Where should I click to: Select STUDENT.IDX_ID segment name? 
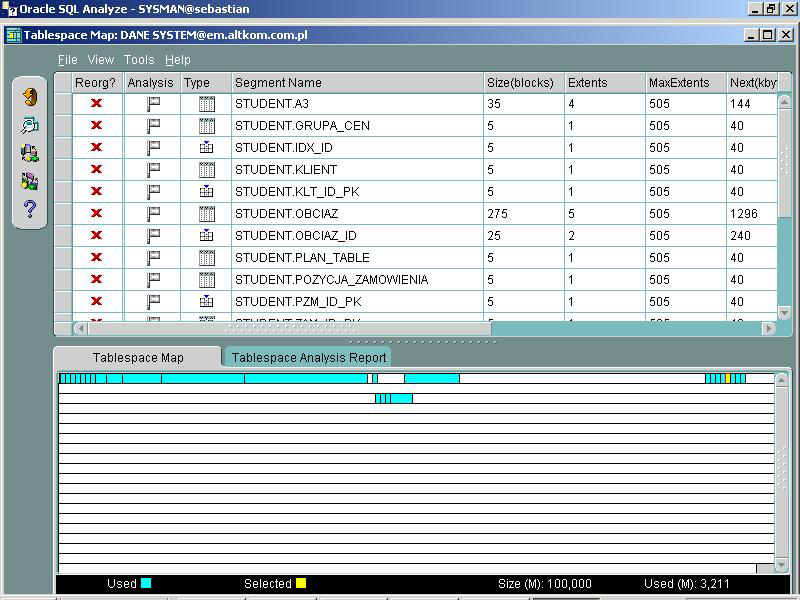tap(284, 148)
